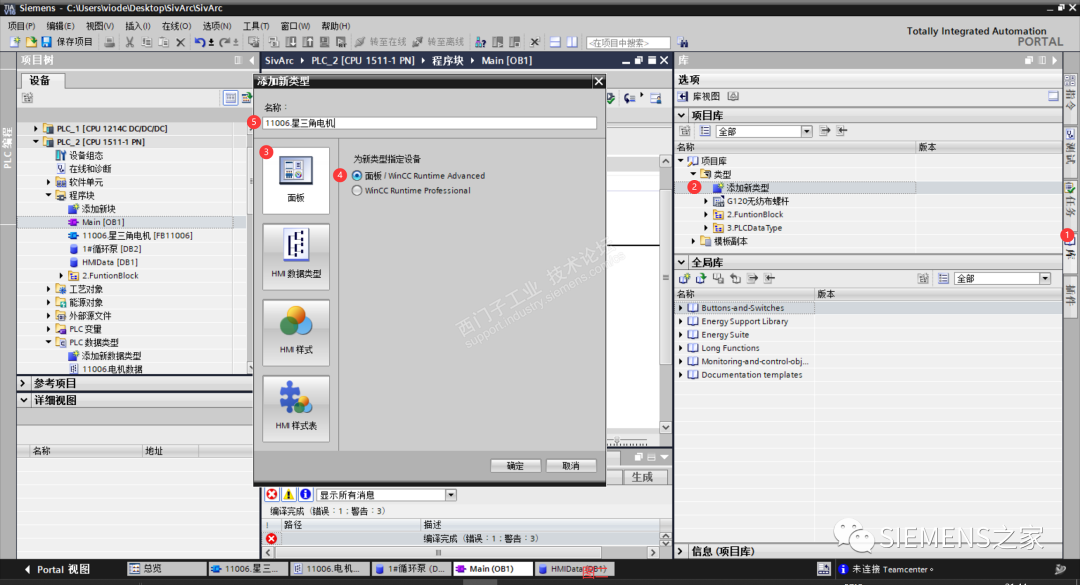Click the 确定 button in Add Type dialog
The image size is (1080, 585).
515,464
